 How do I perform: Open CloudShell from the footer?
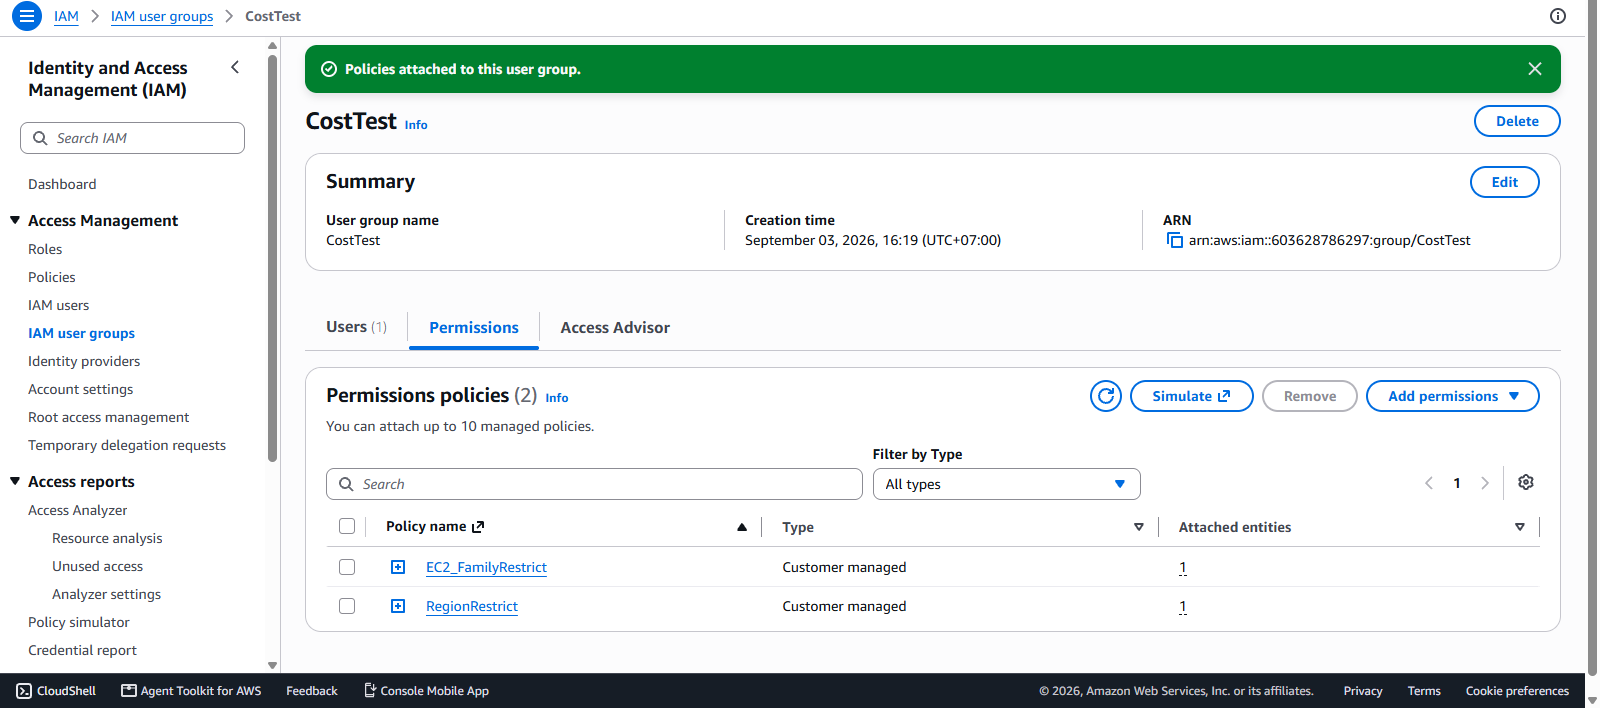tap(56, 691)
